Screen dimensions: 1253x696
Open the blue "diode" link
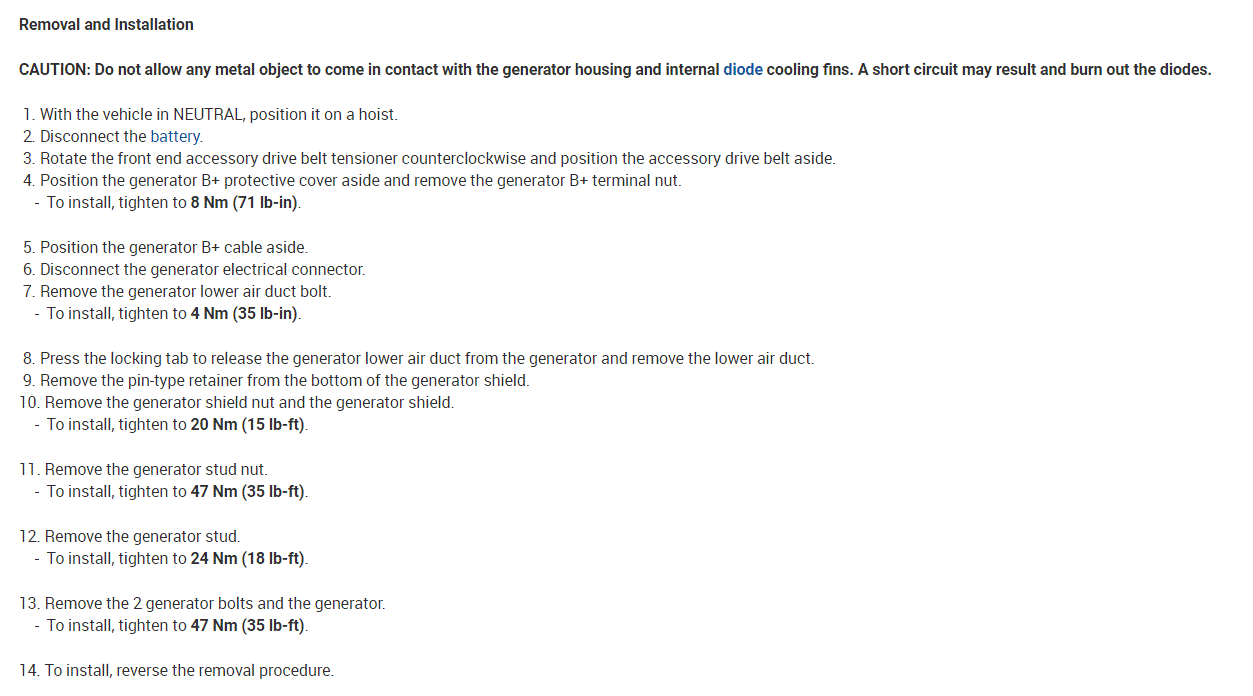tap(742, 70)
